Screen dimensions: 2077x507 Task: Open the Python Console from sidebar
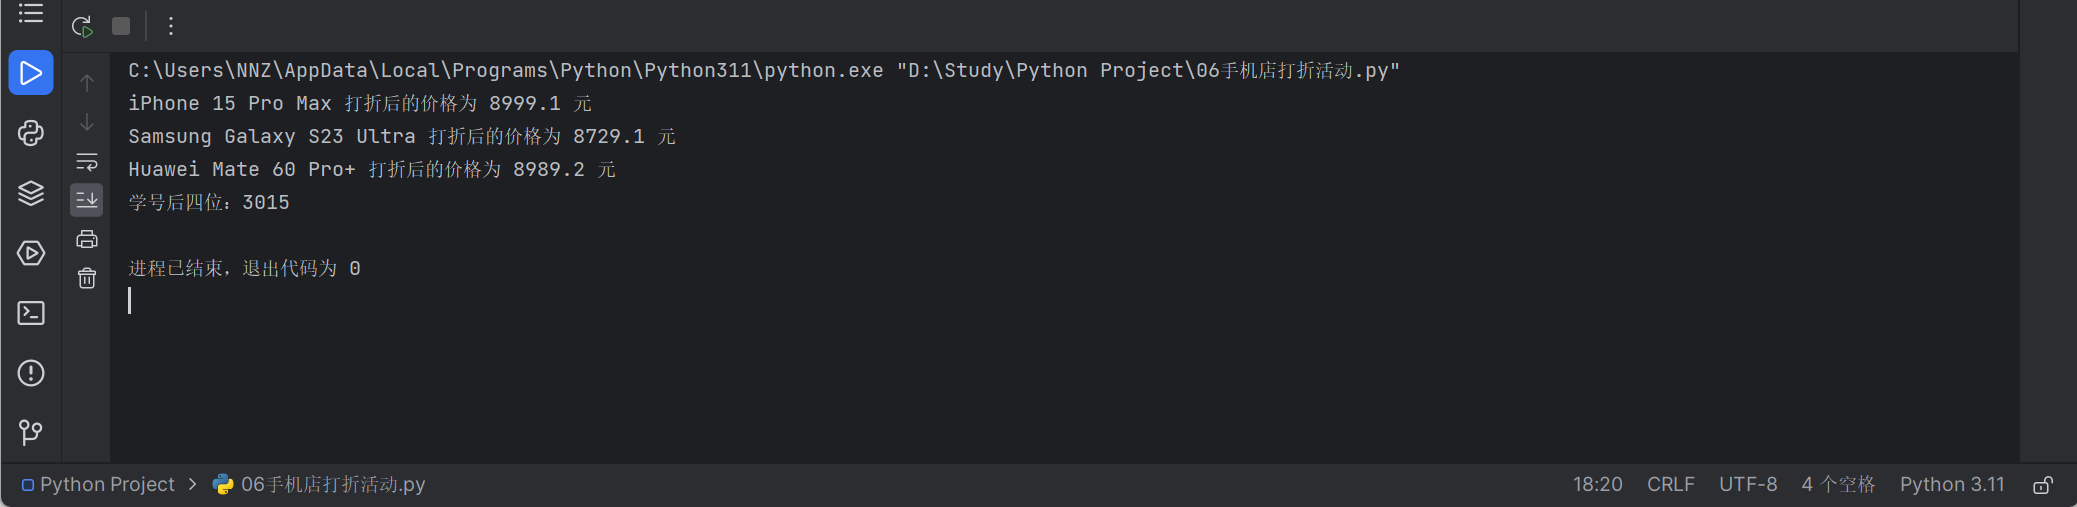(31, 133)
